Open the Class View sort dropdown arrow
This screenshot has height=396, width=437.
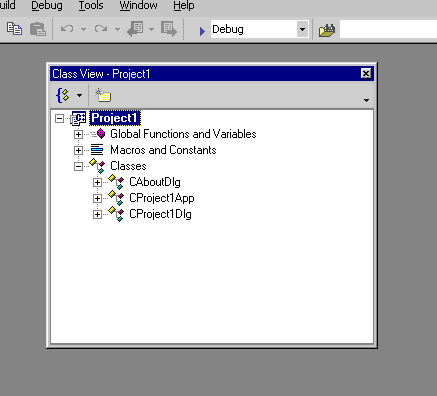[x=79, y=96]
